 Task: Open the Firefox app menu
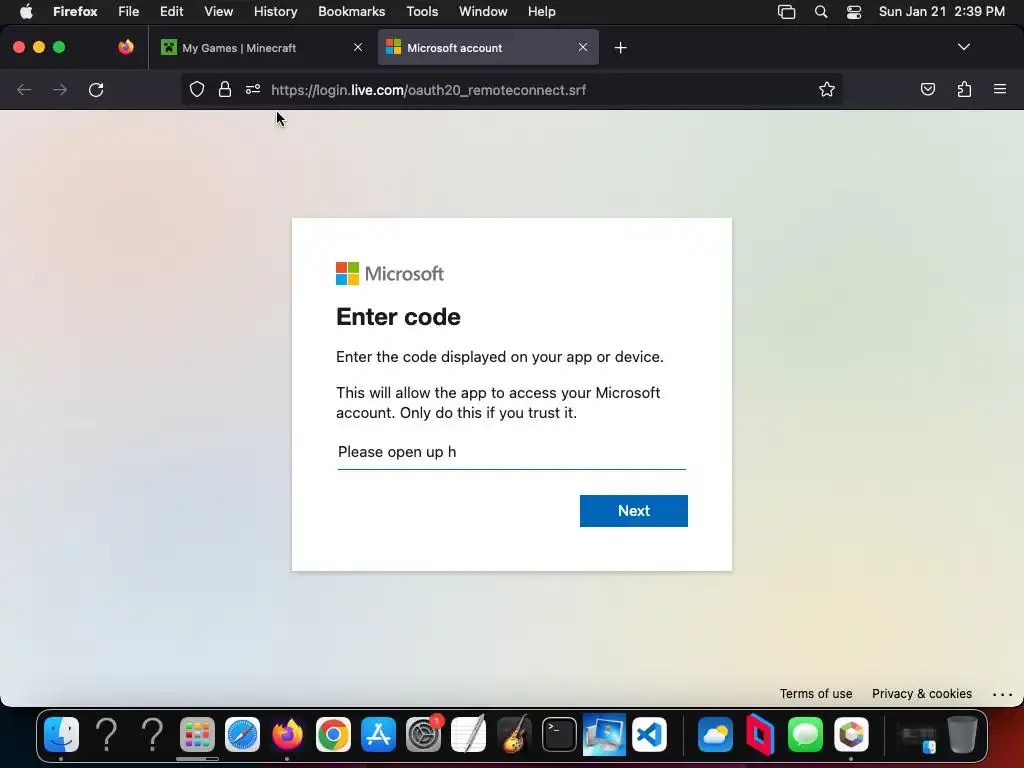point(75,11)
